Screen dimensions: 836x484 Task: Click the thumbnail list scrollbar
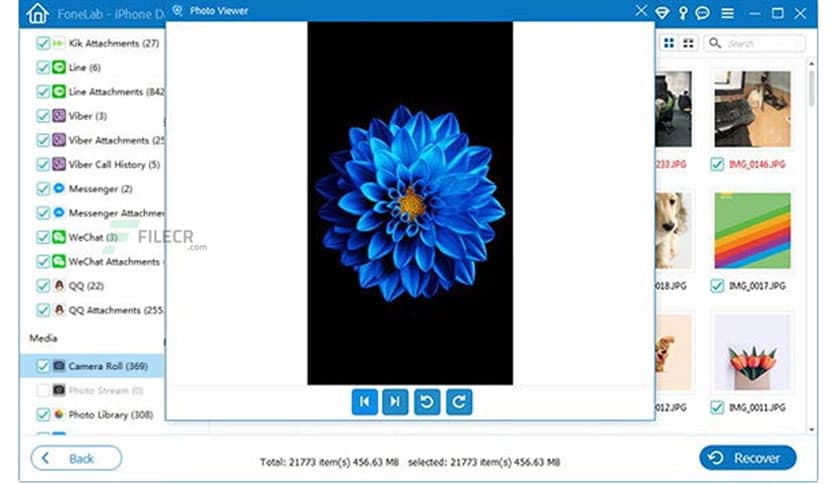click(811, 88)
